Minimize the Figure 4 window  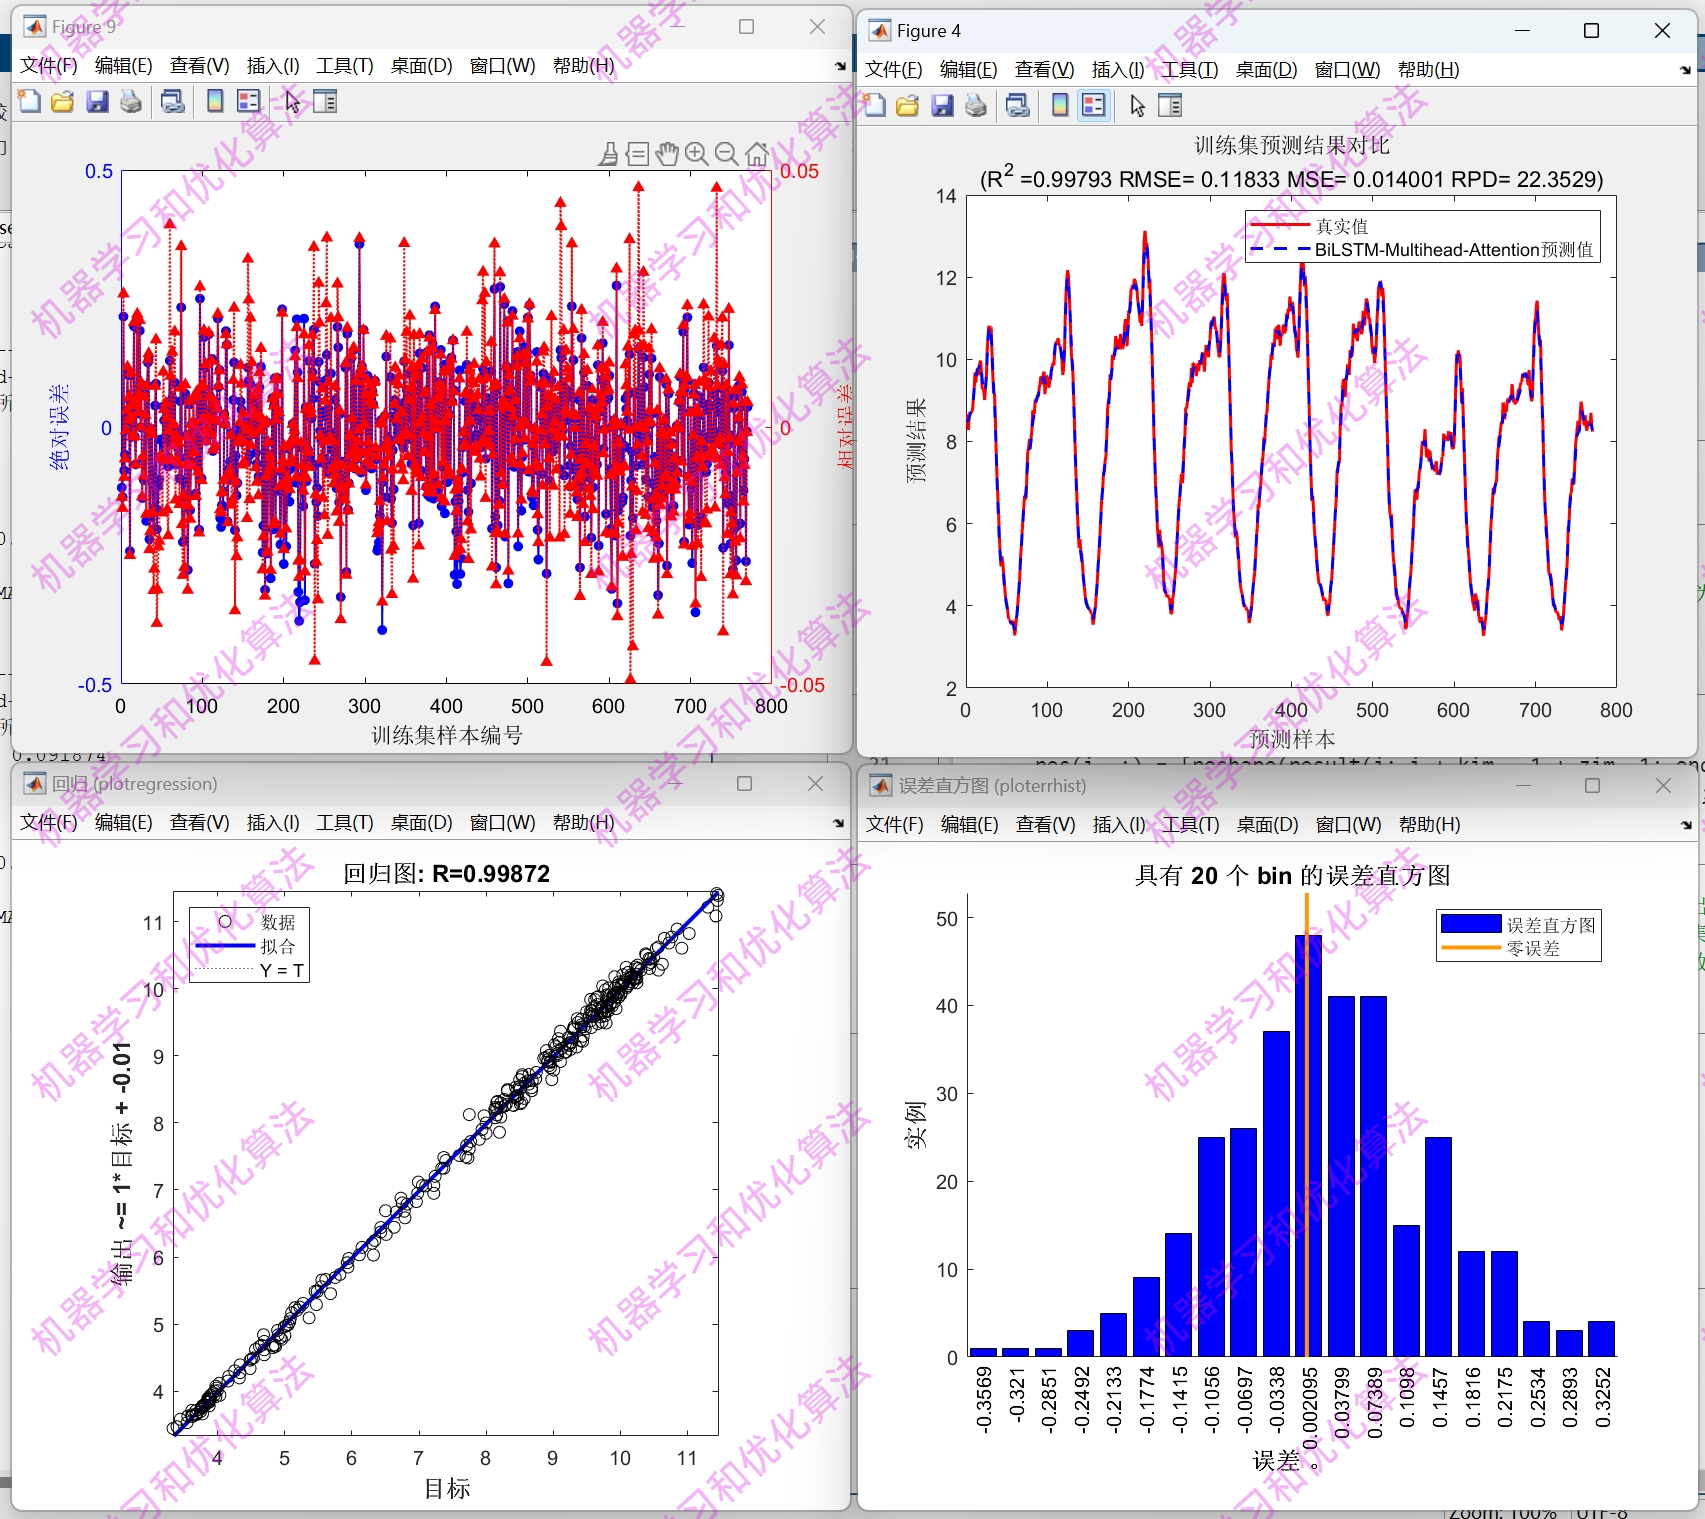[x=1523, y=31]
